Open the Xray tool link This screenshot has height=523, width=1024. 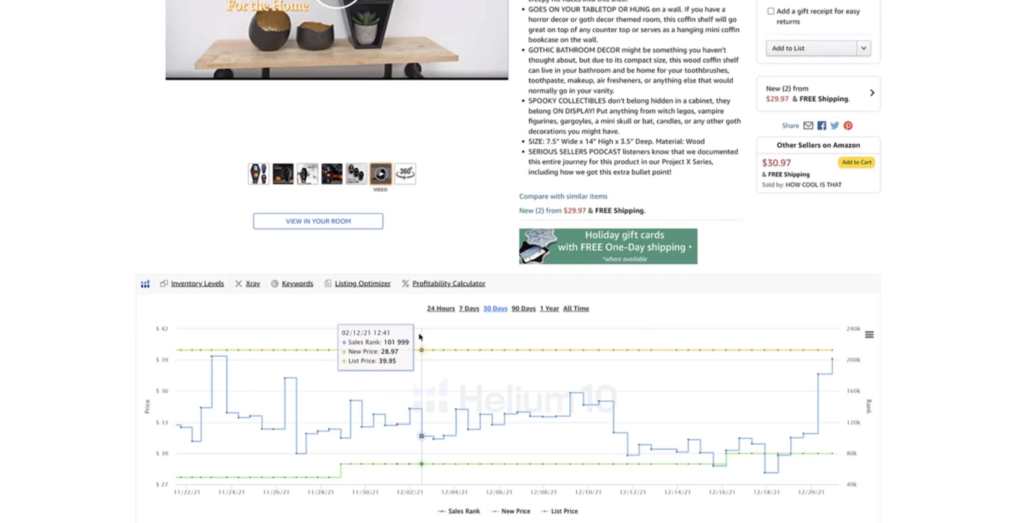click(x=253, y=283)
